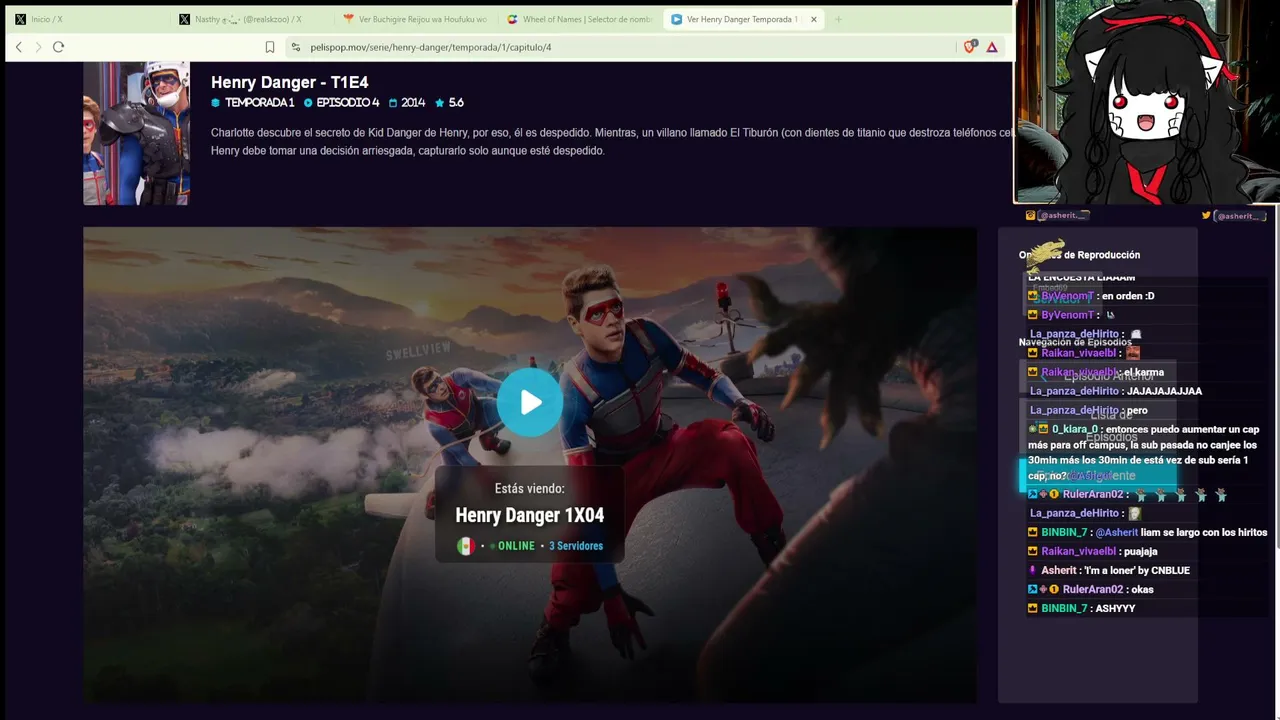1280x720 pixels.
Task: Click the 'Estás viendo:' label
Action: [530, 489]
